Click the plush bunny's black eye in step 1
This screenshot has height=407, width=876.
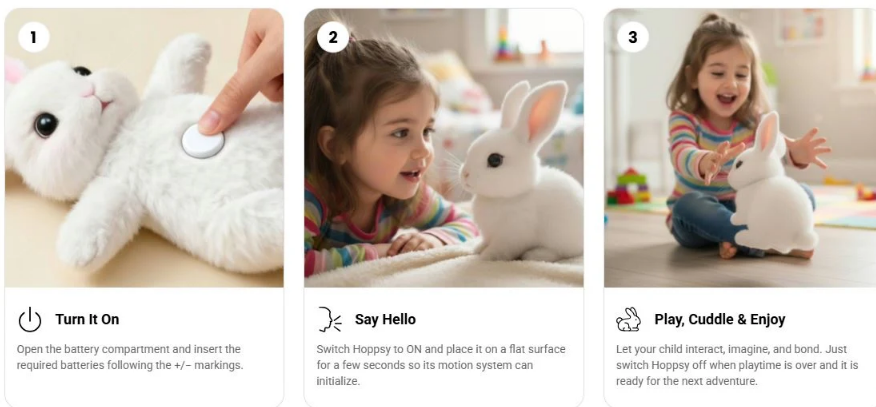pos(45,125)
